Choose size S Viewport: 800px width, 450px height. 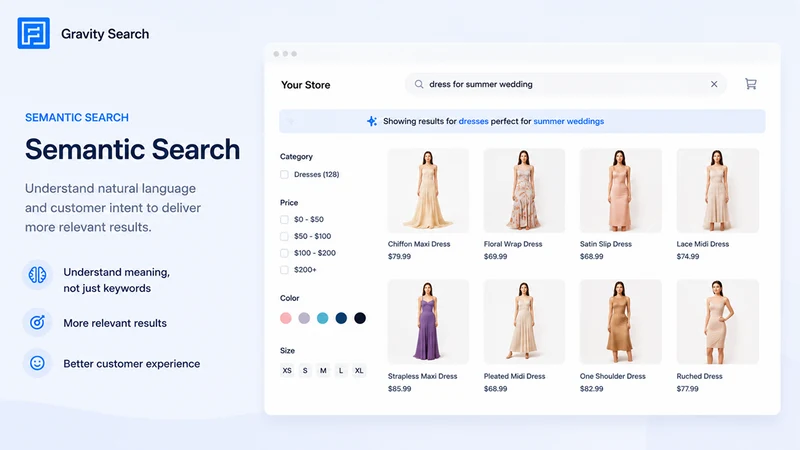(x=305, y=370)
